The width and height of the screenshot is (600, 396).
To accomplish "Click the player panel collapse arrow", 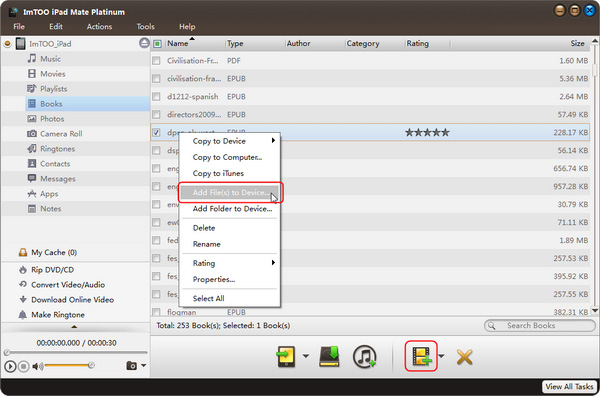I will [x=74, y=327].
